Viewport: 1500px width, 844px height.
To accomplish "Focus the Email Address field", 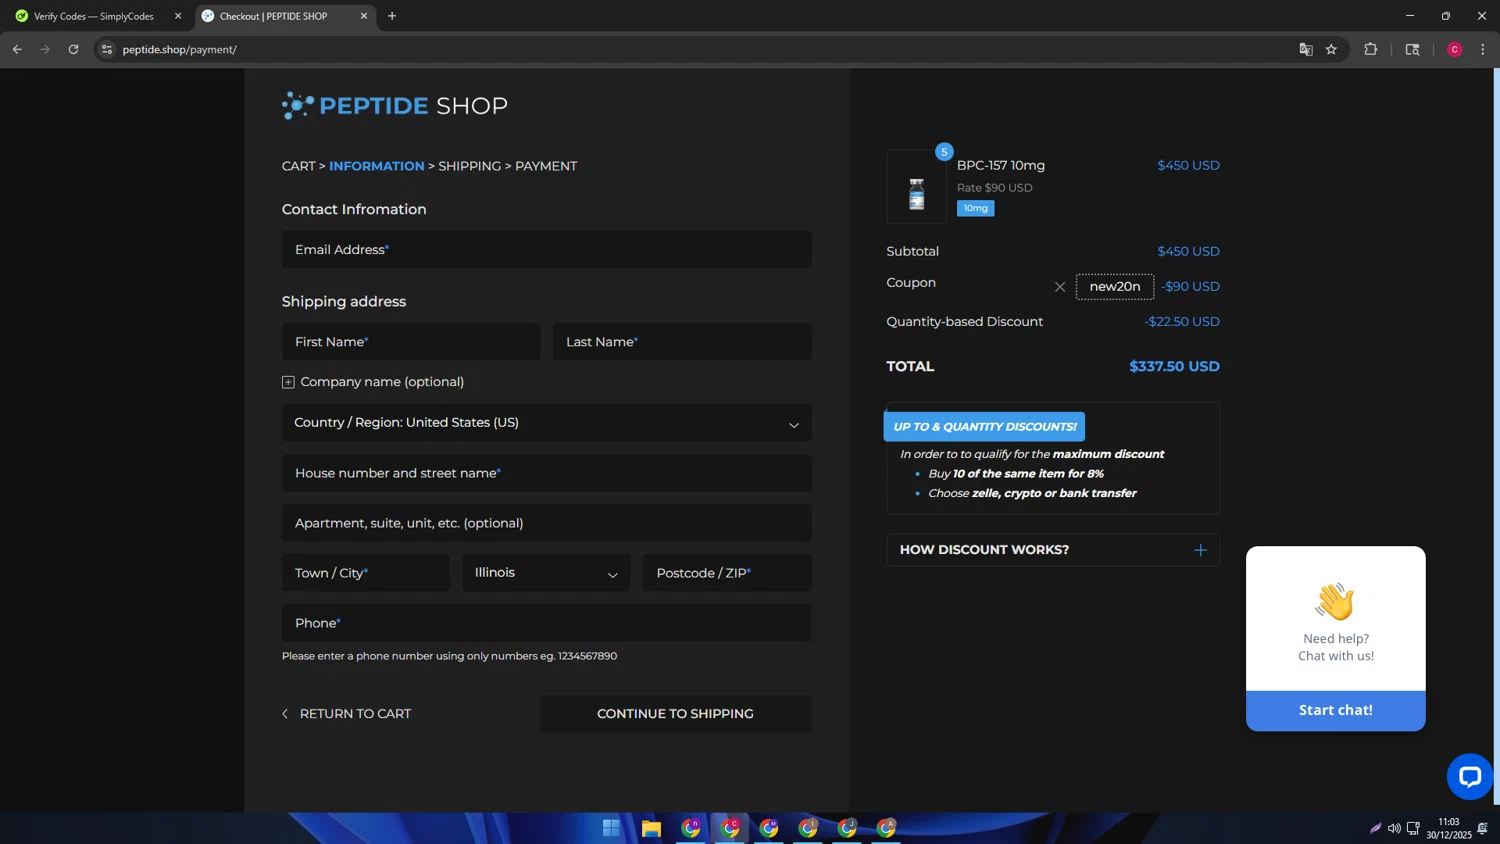I will click(546, 250).
